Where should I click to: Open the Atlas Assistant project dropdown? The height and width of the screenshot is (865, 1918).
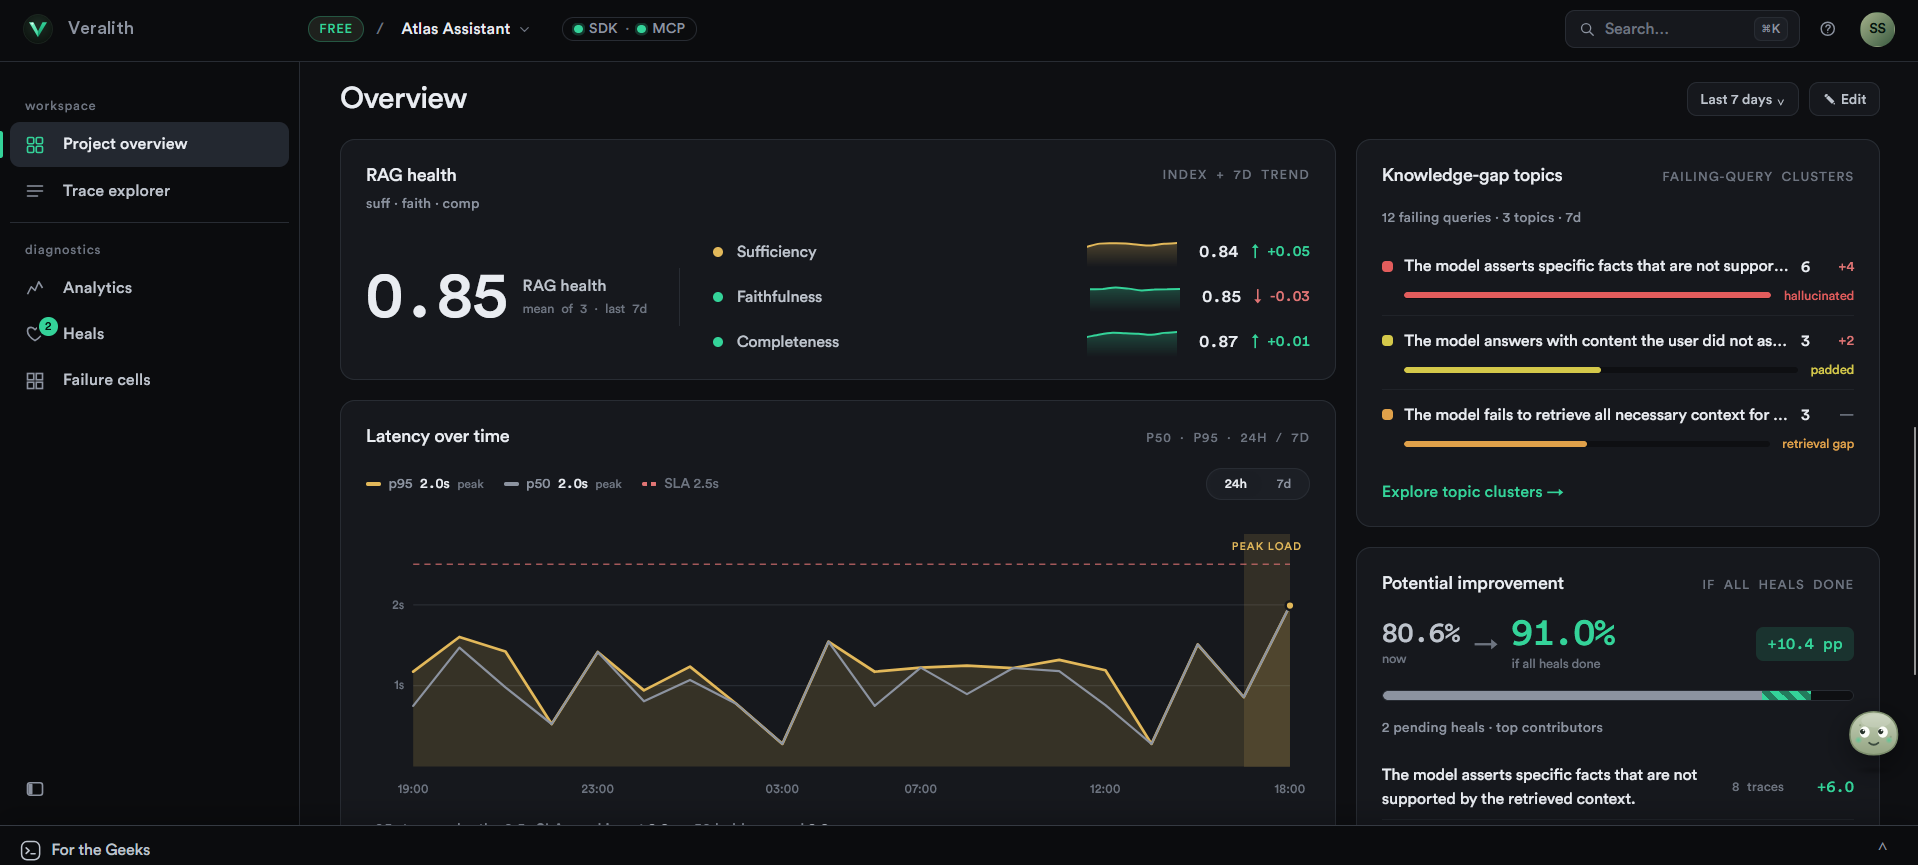tap(465, 29)
